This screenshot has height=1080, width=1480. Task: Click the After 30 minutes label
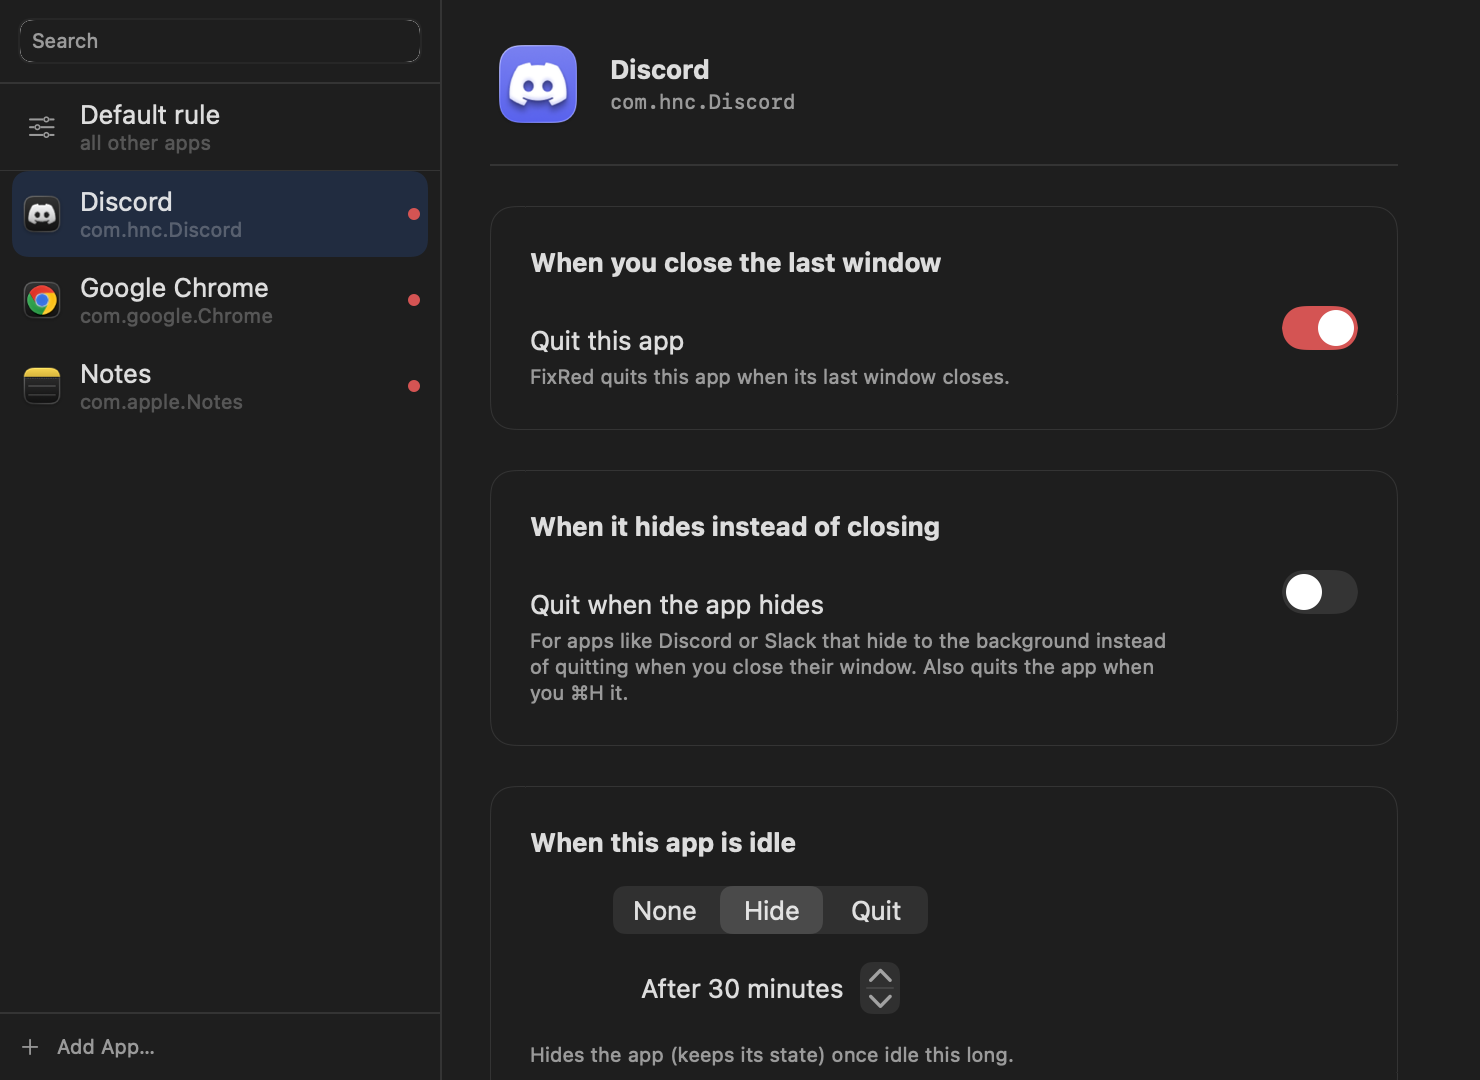coord(742,989)
